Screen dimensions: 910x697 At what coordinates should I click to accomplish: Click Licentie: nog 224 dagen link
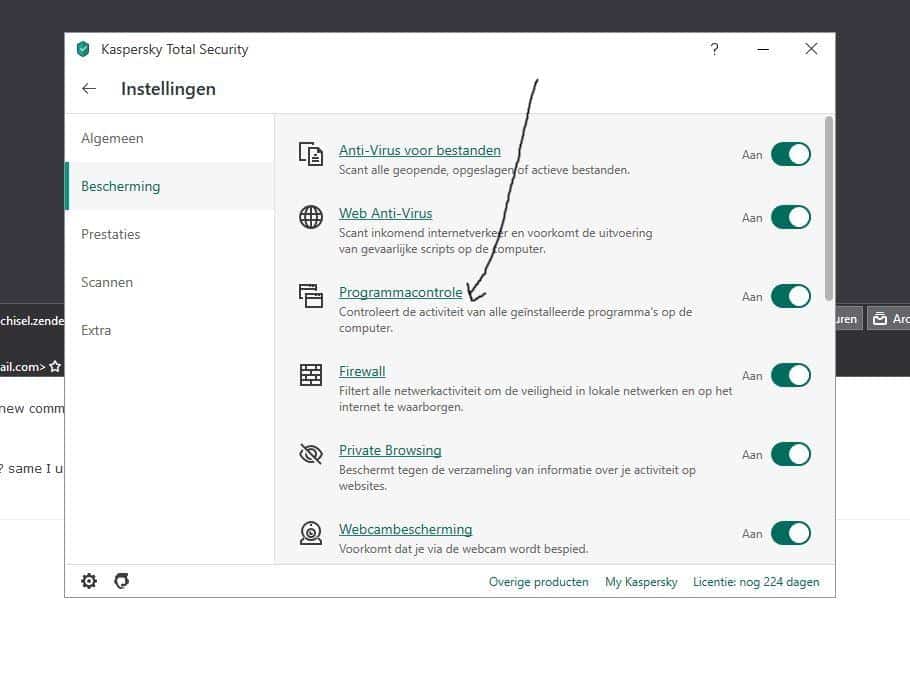coord(756,582)
